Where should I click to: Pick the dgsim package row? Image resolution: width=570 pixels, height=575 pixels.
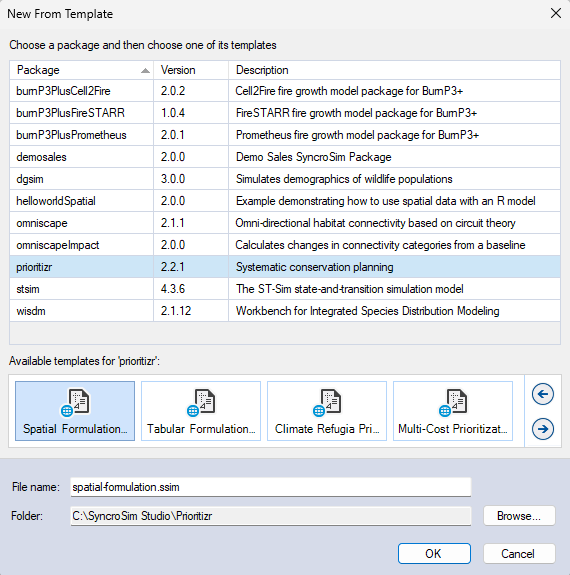point(285,179)
